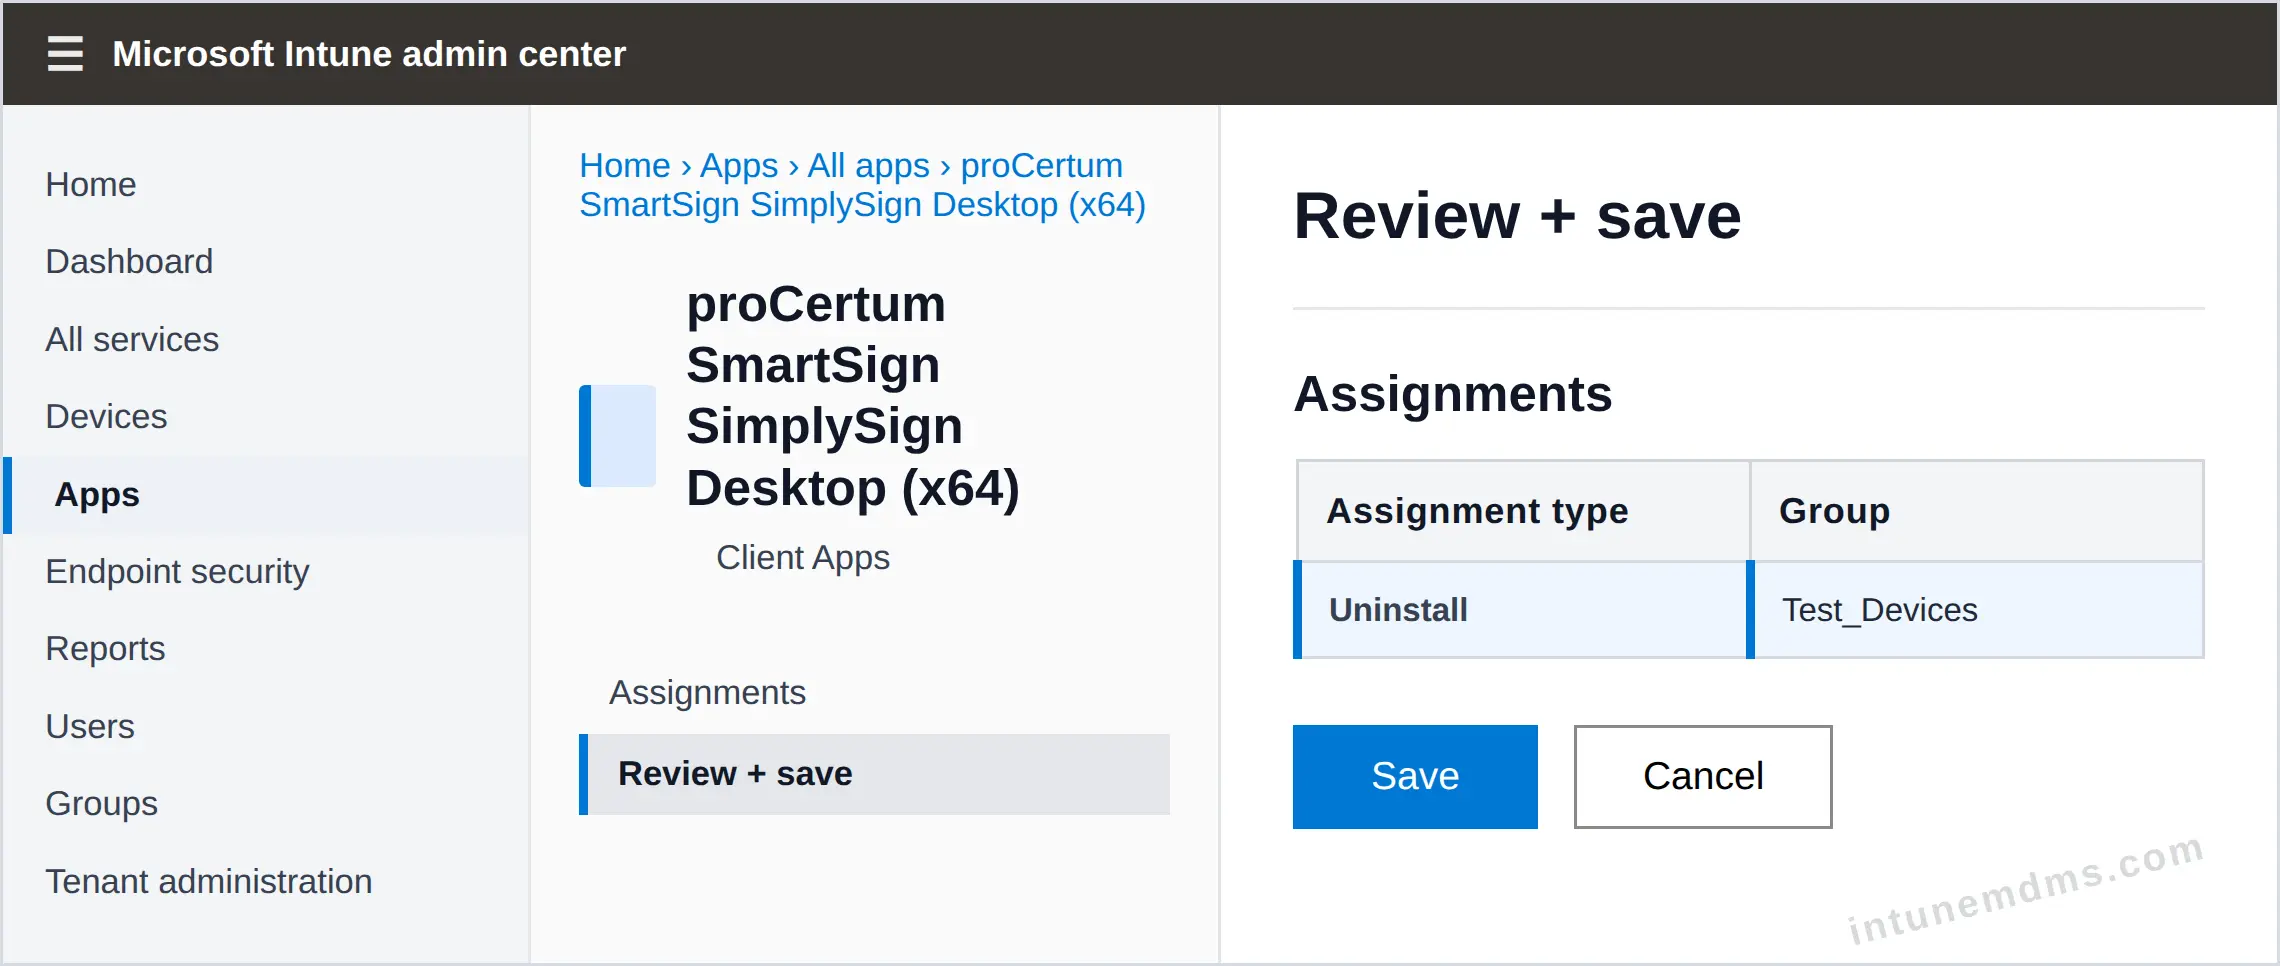Open Reports from the sidebar
The width and height of the screenshot is (2280, 966).
pyautogui.click(x=105, y=648)
